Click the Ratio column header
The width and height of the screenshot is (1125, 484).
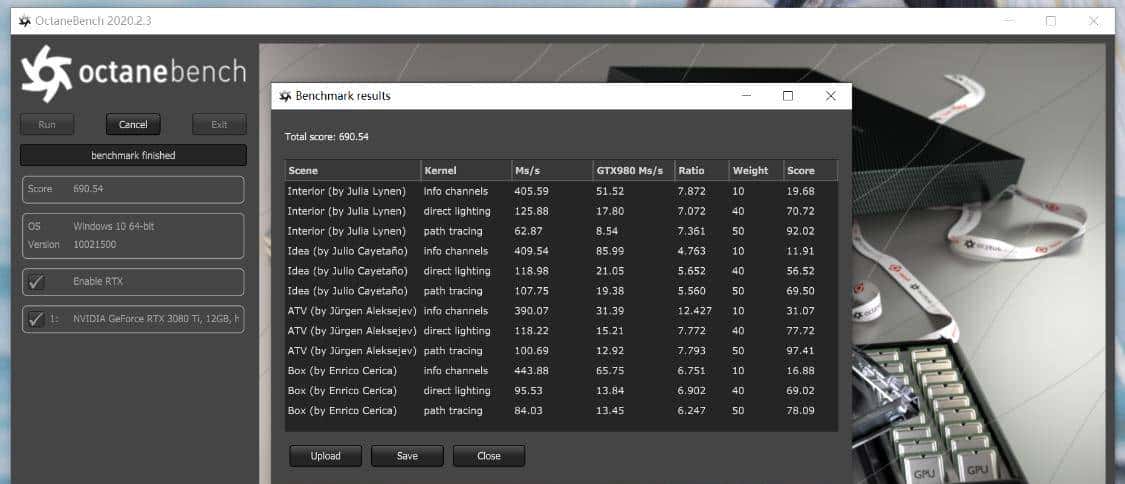click(x=700, y=171)
